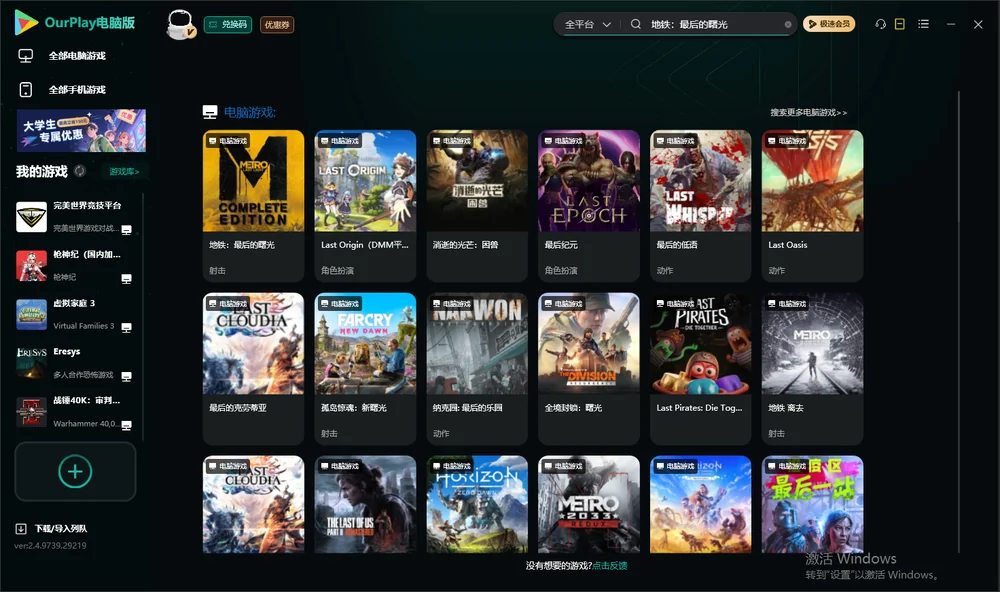The image size is (1000, 592).
Task: Click the 完美世界竞技平台 game icon in sidebar
Action: [x=31, y=217]
